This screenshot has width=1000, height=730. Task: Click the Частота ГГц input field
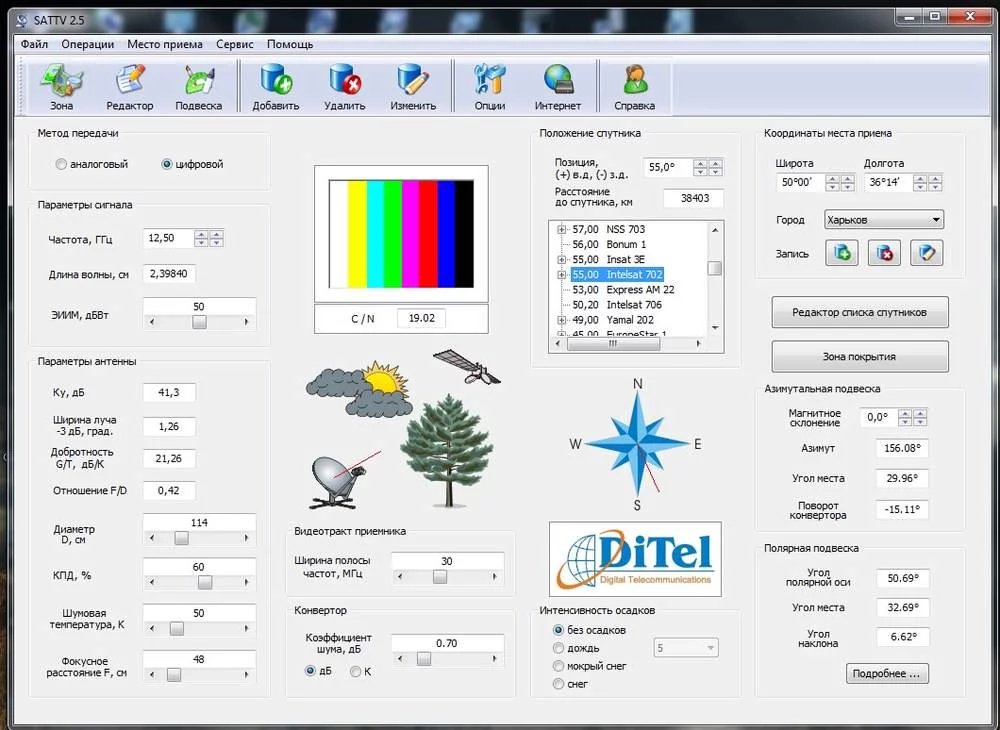click(x=166, y=238)
